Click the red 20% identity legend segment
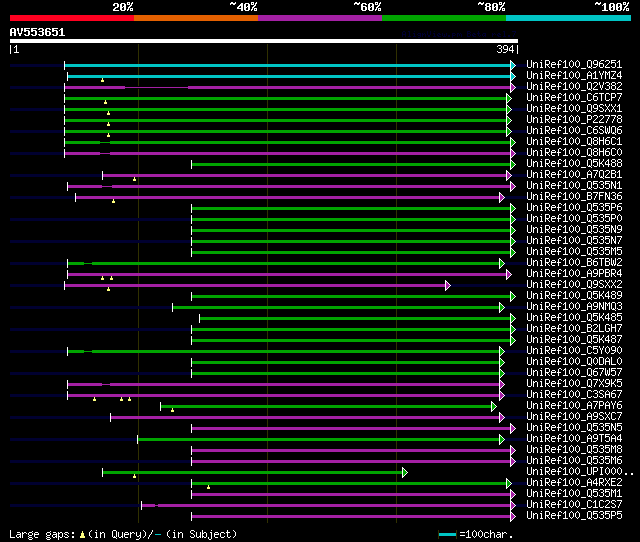640x542 pixels. (72, 18)
